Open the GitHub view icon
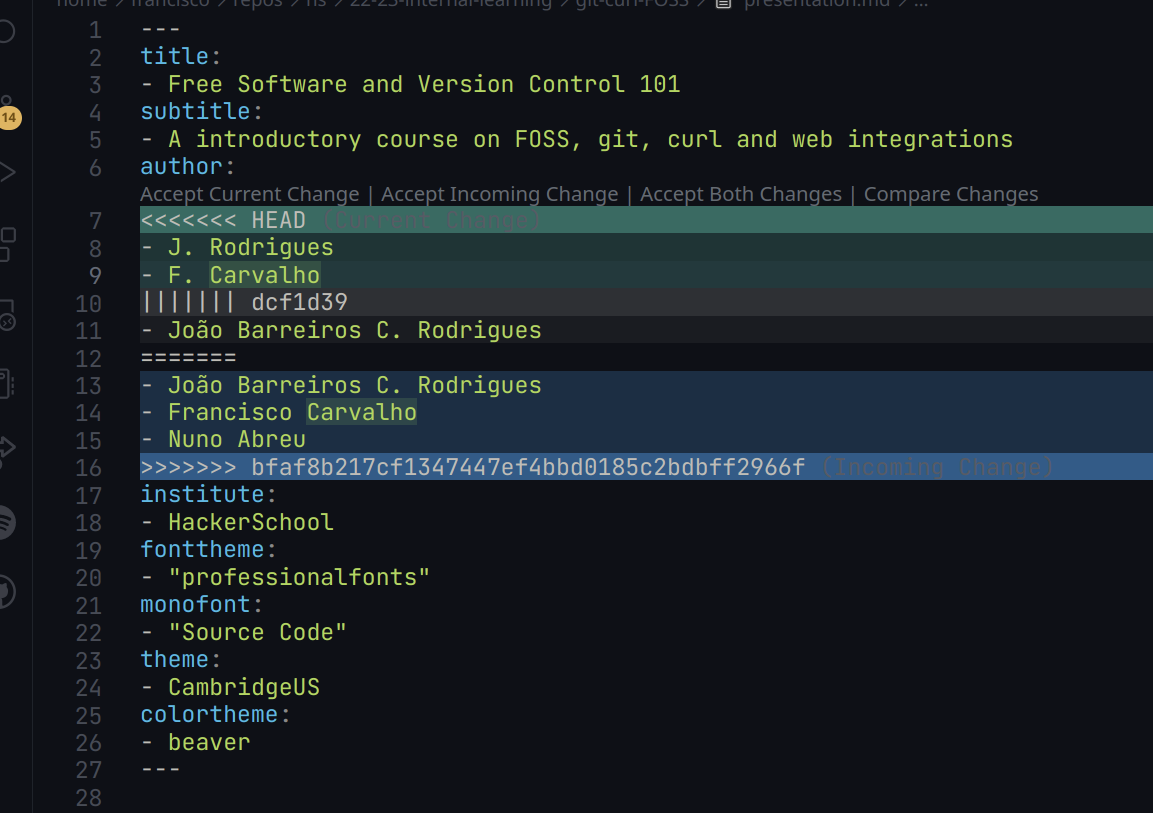The height and width of the screenshot is (813, 1153). tap(7, 592)
